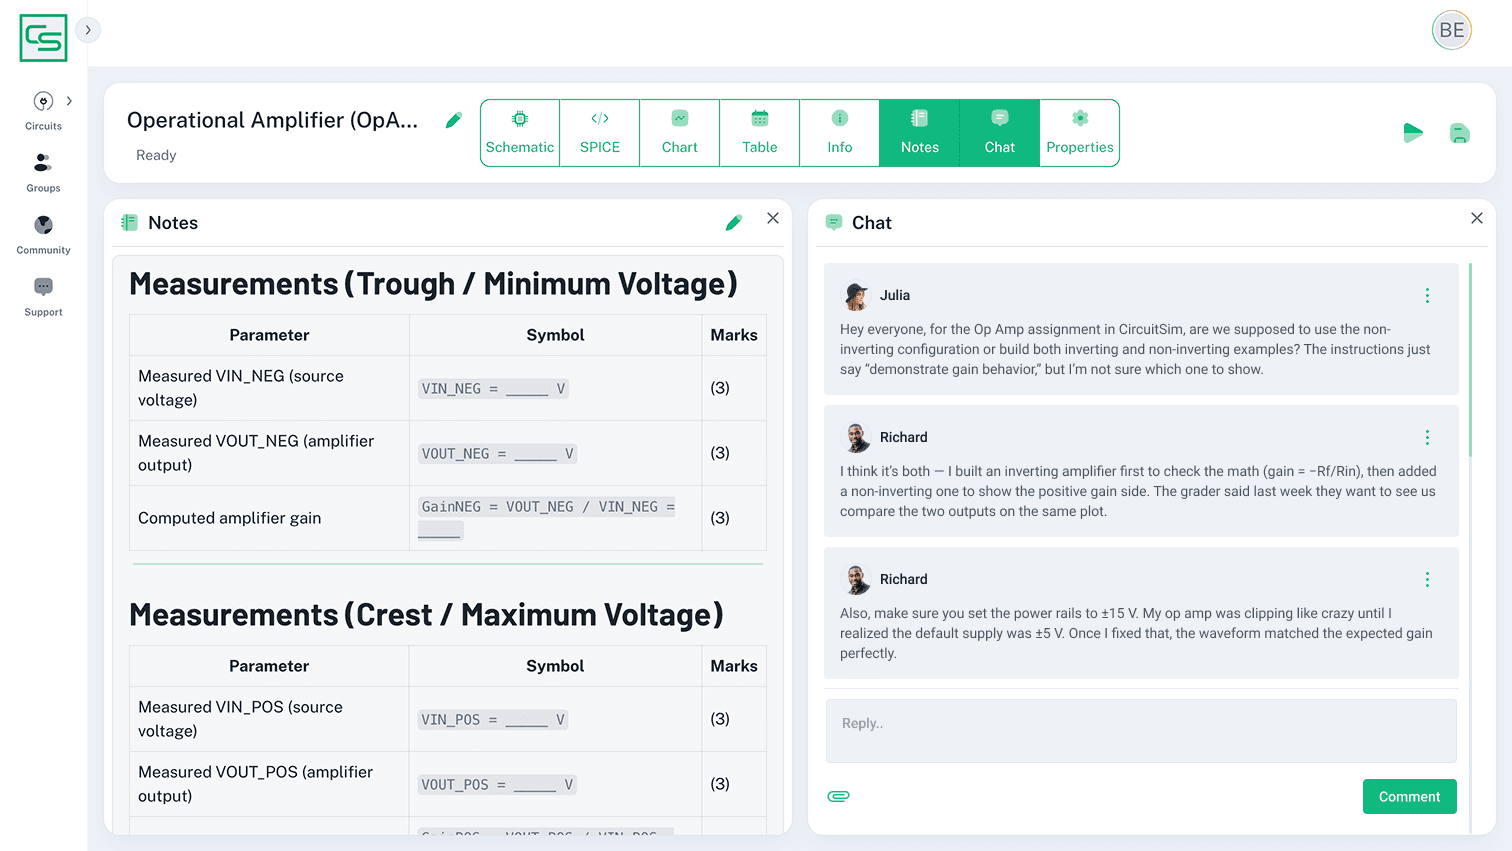Open the Support sidebar section
The width and height of the screenshot is (1512, 851).
point(43,296)
